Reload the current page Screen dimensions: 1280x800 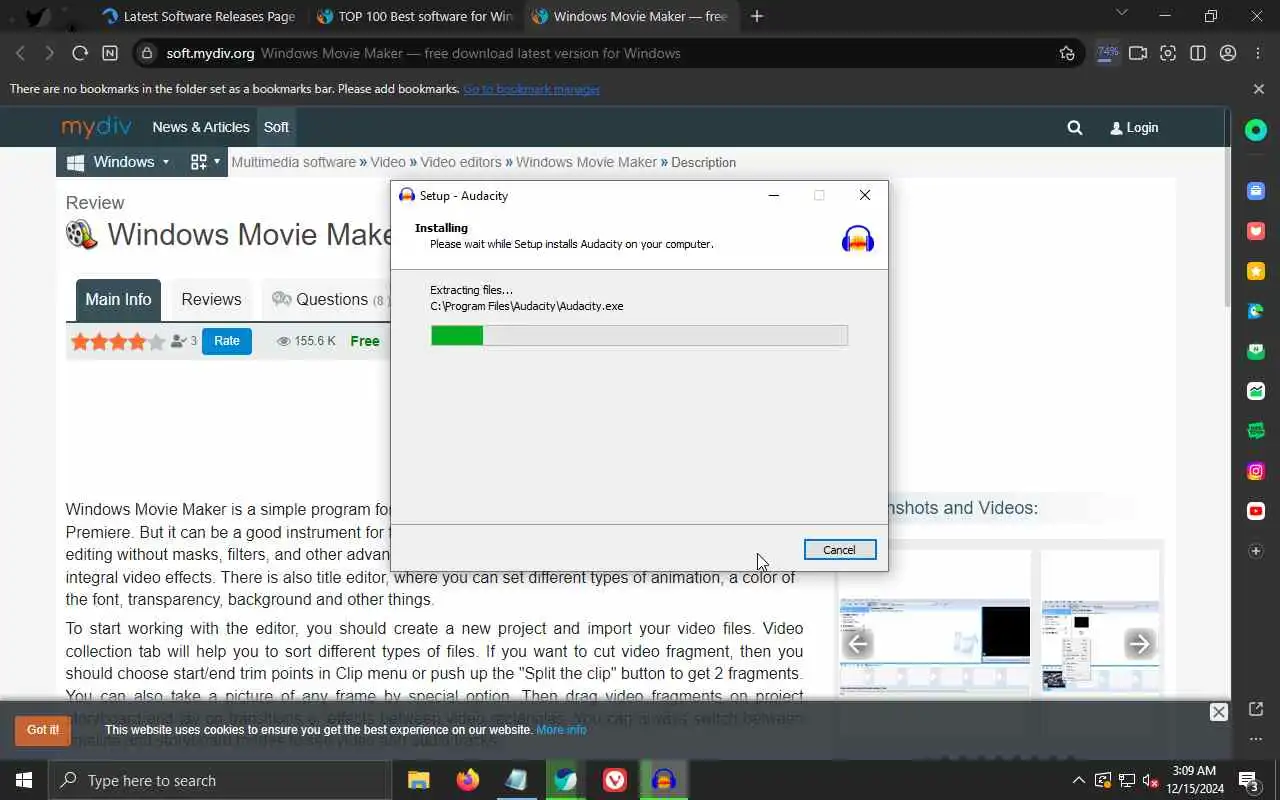tap(80, 53)
